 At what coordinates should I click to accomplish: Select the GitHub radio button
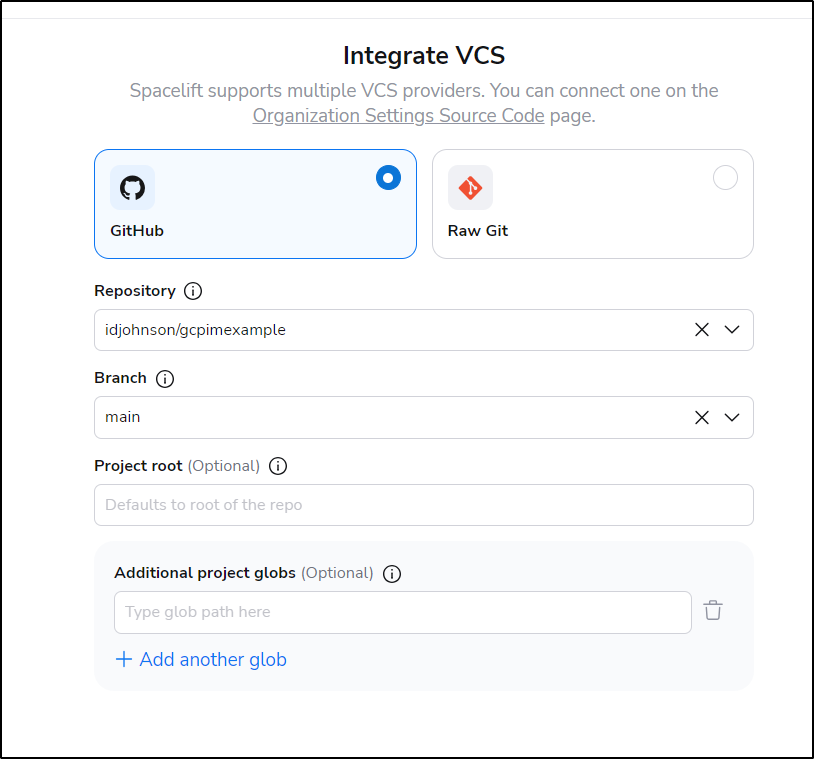click(x=388, y=178)
